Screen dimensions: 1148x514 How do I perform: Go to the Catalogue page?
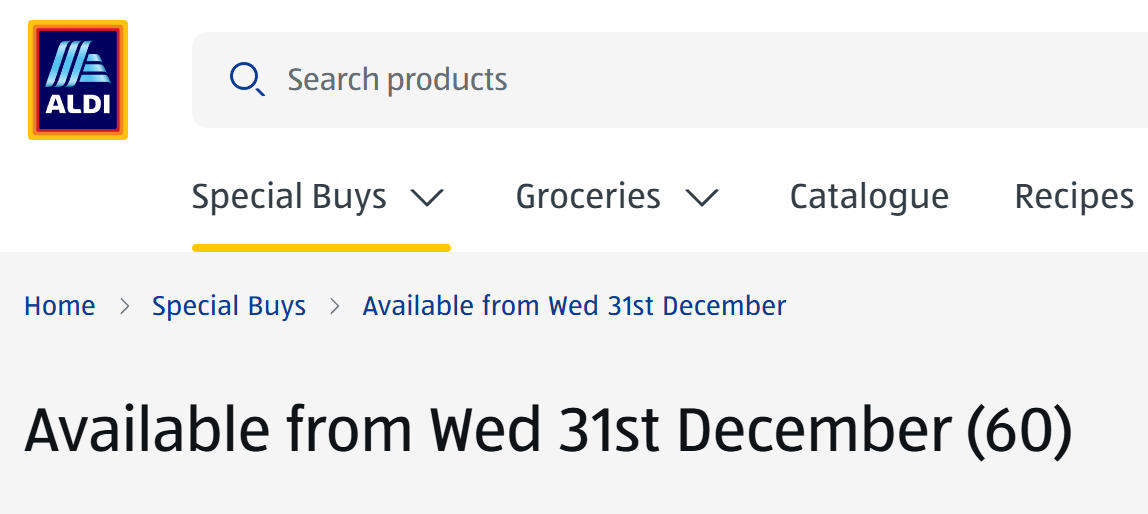[869, 197]
